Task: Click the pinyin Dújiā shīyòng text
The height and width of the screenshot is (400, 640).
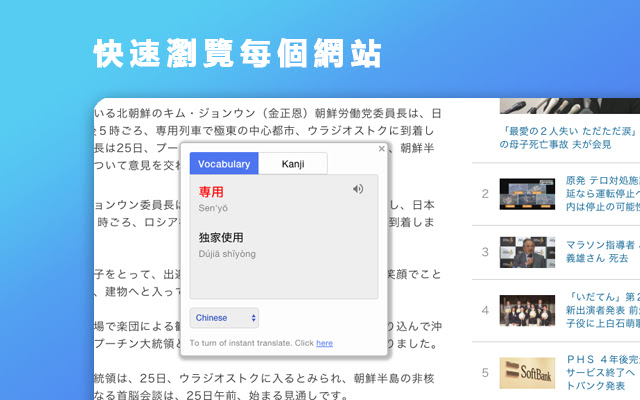Action: tap(227, 254)
